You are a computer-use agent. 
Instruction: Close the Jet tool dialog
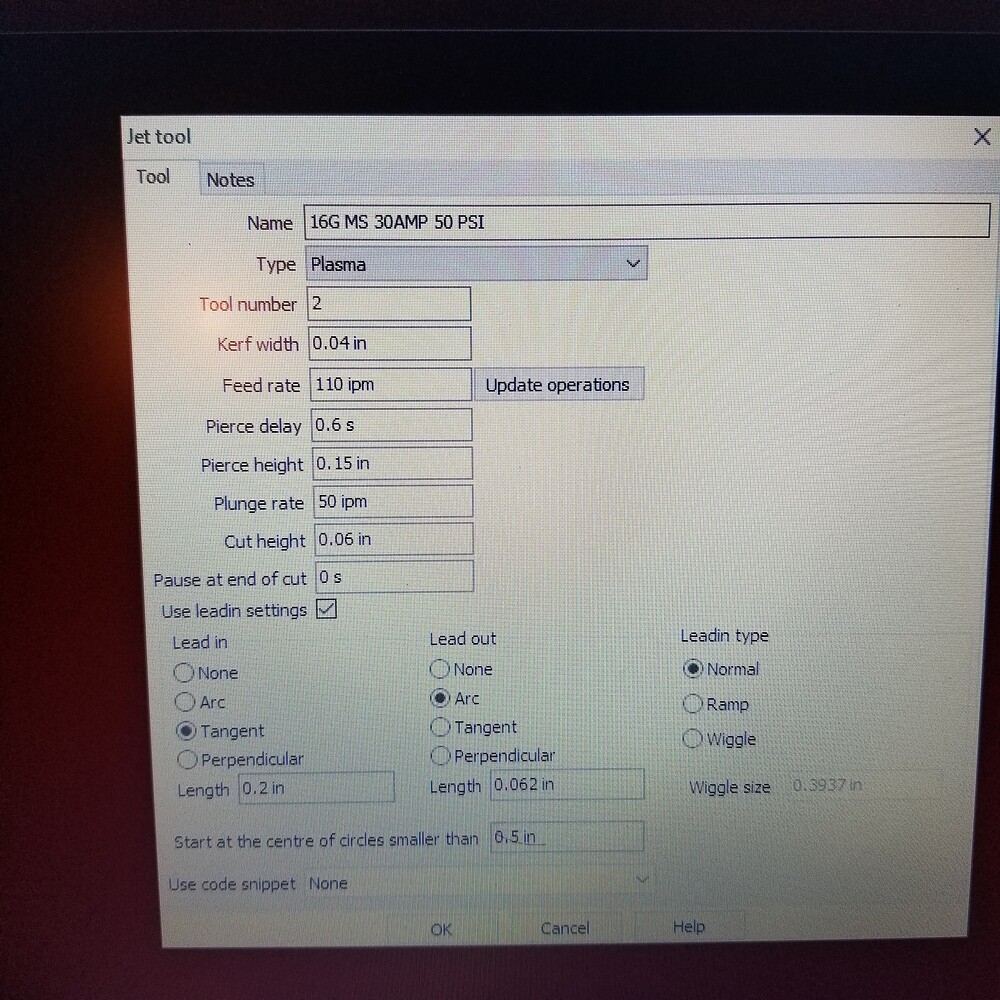[981, 137]
